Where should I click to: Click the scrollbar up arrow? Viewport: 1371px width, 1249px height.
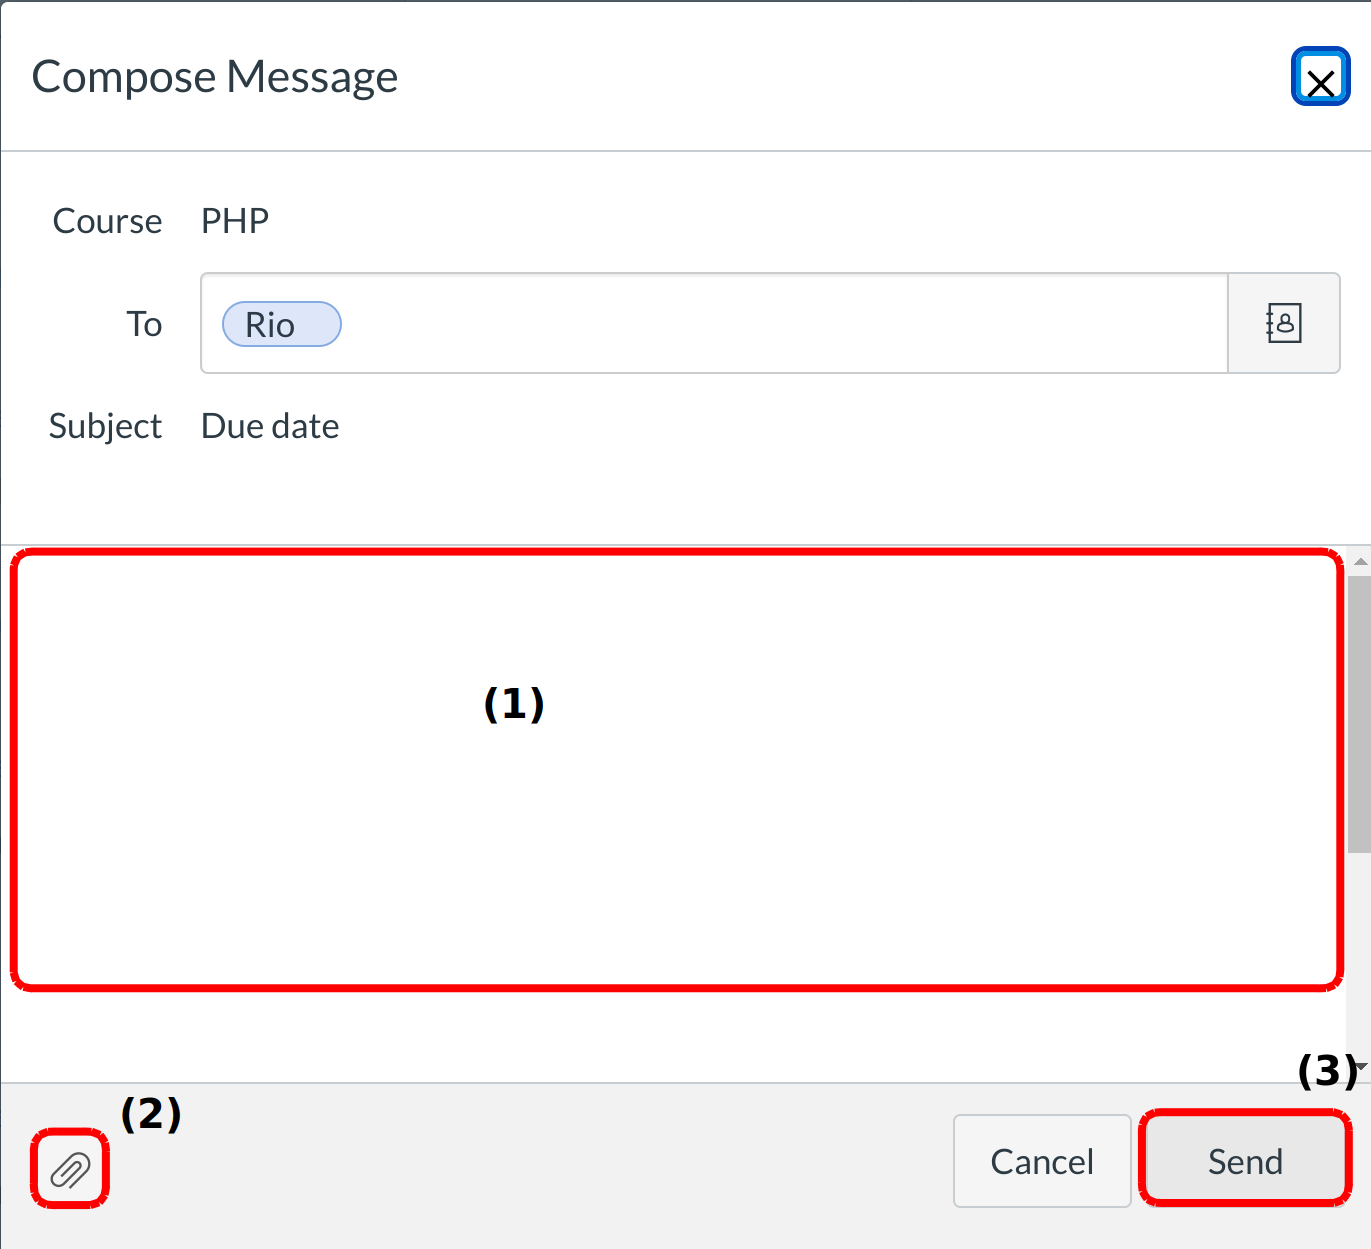tap(1360, 562)
